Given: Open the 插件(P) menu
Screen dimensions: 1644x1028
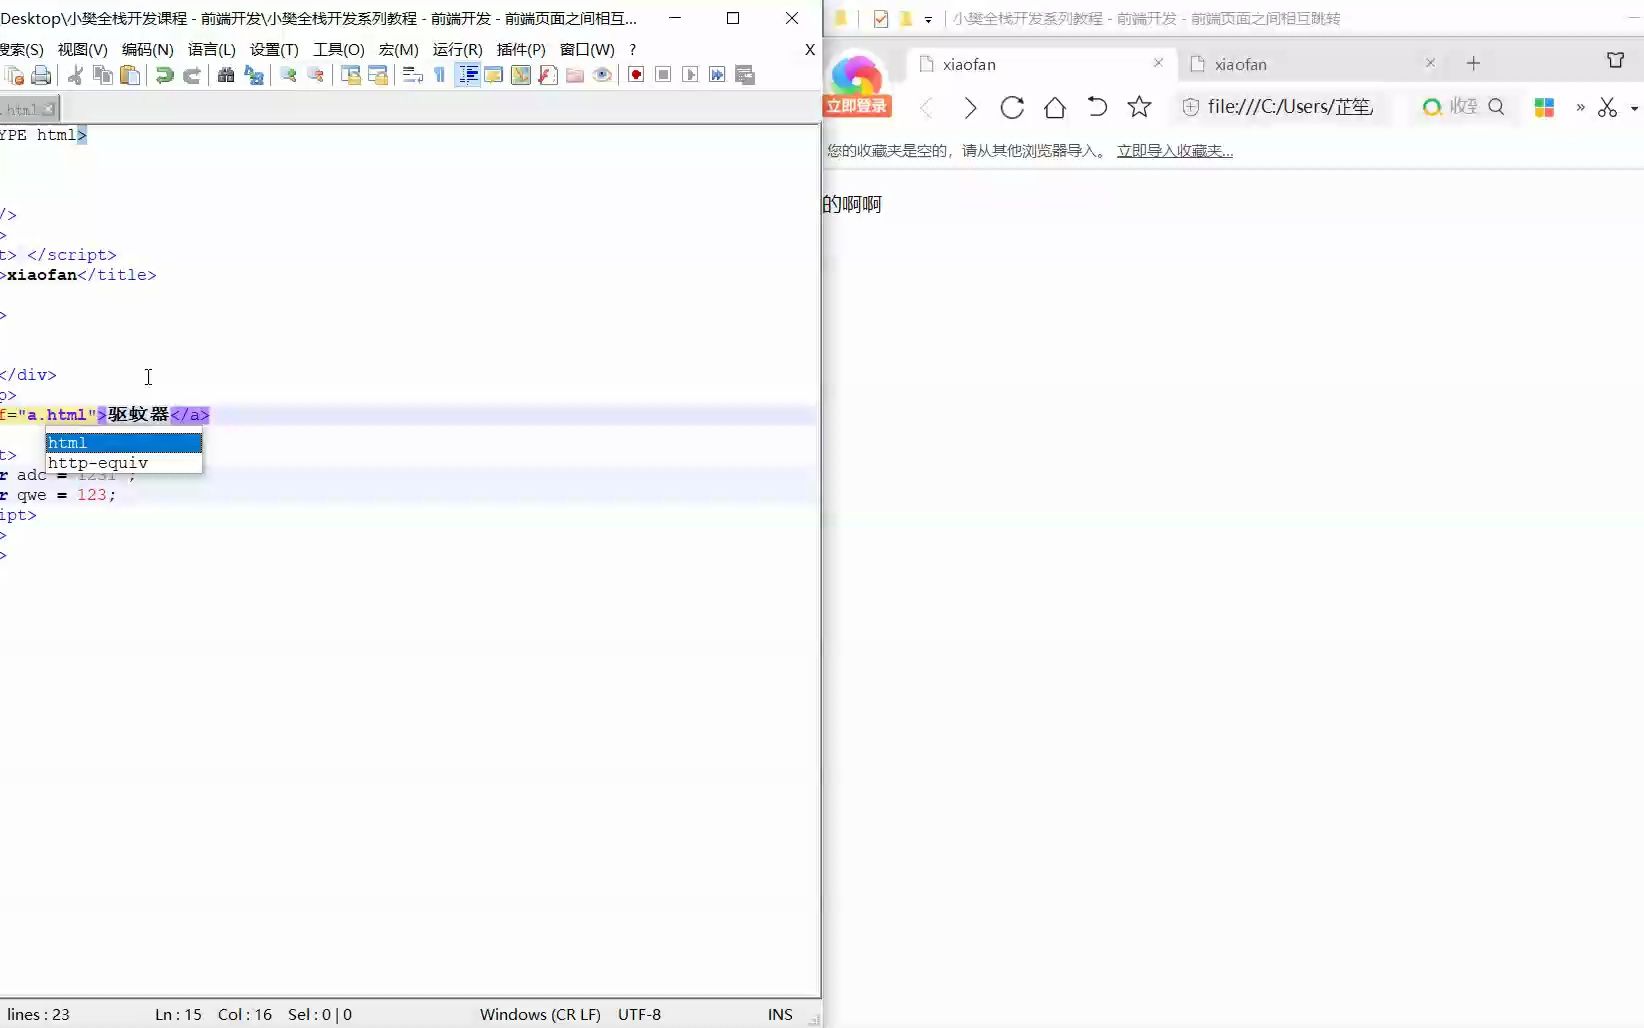Looking at the screenshot, I should 521,49.
